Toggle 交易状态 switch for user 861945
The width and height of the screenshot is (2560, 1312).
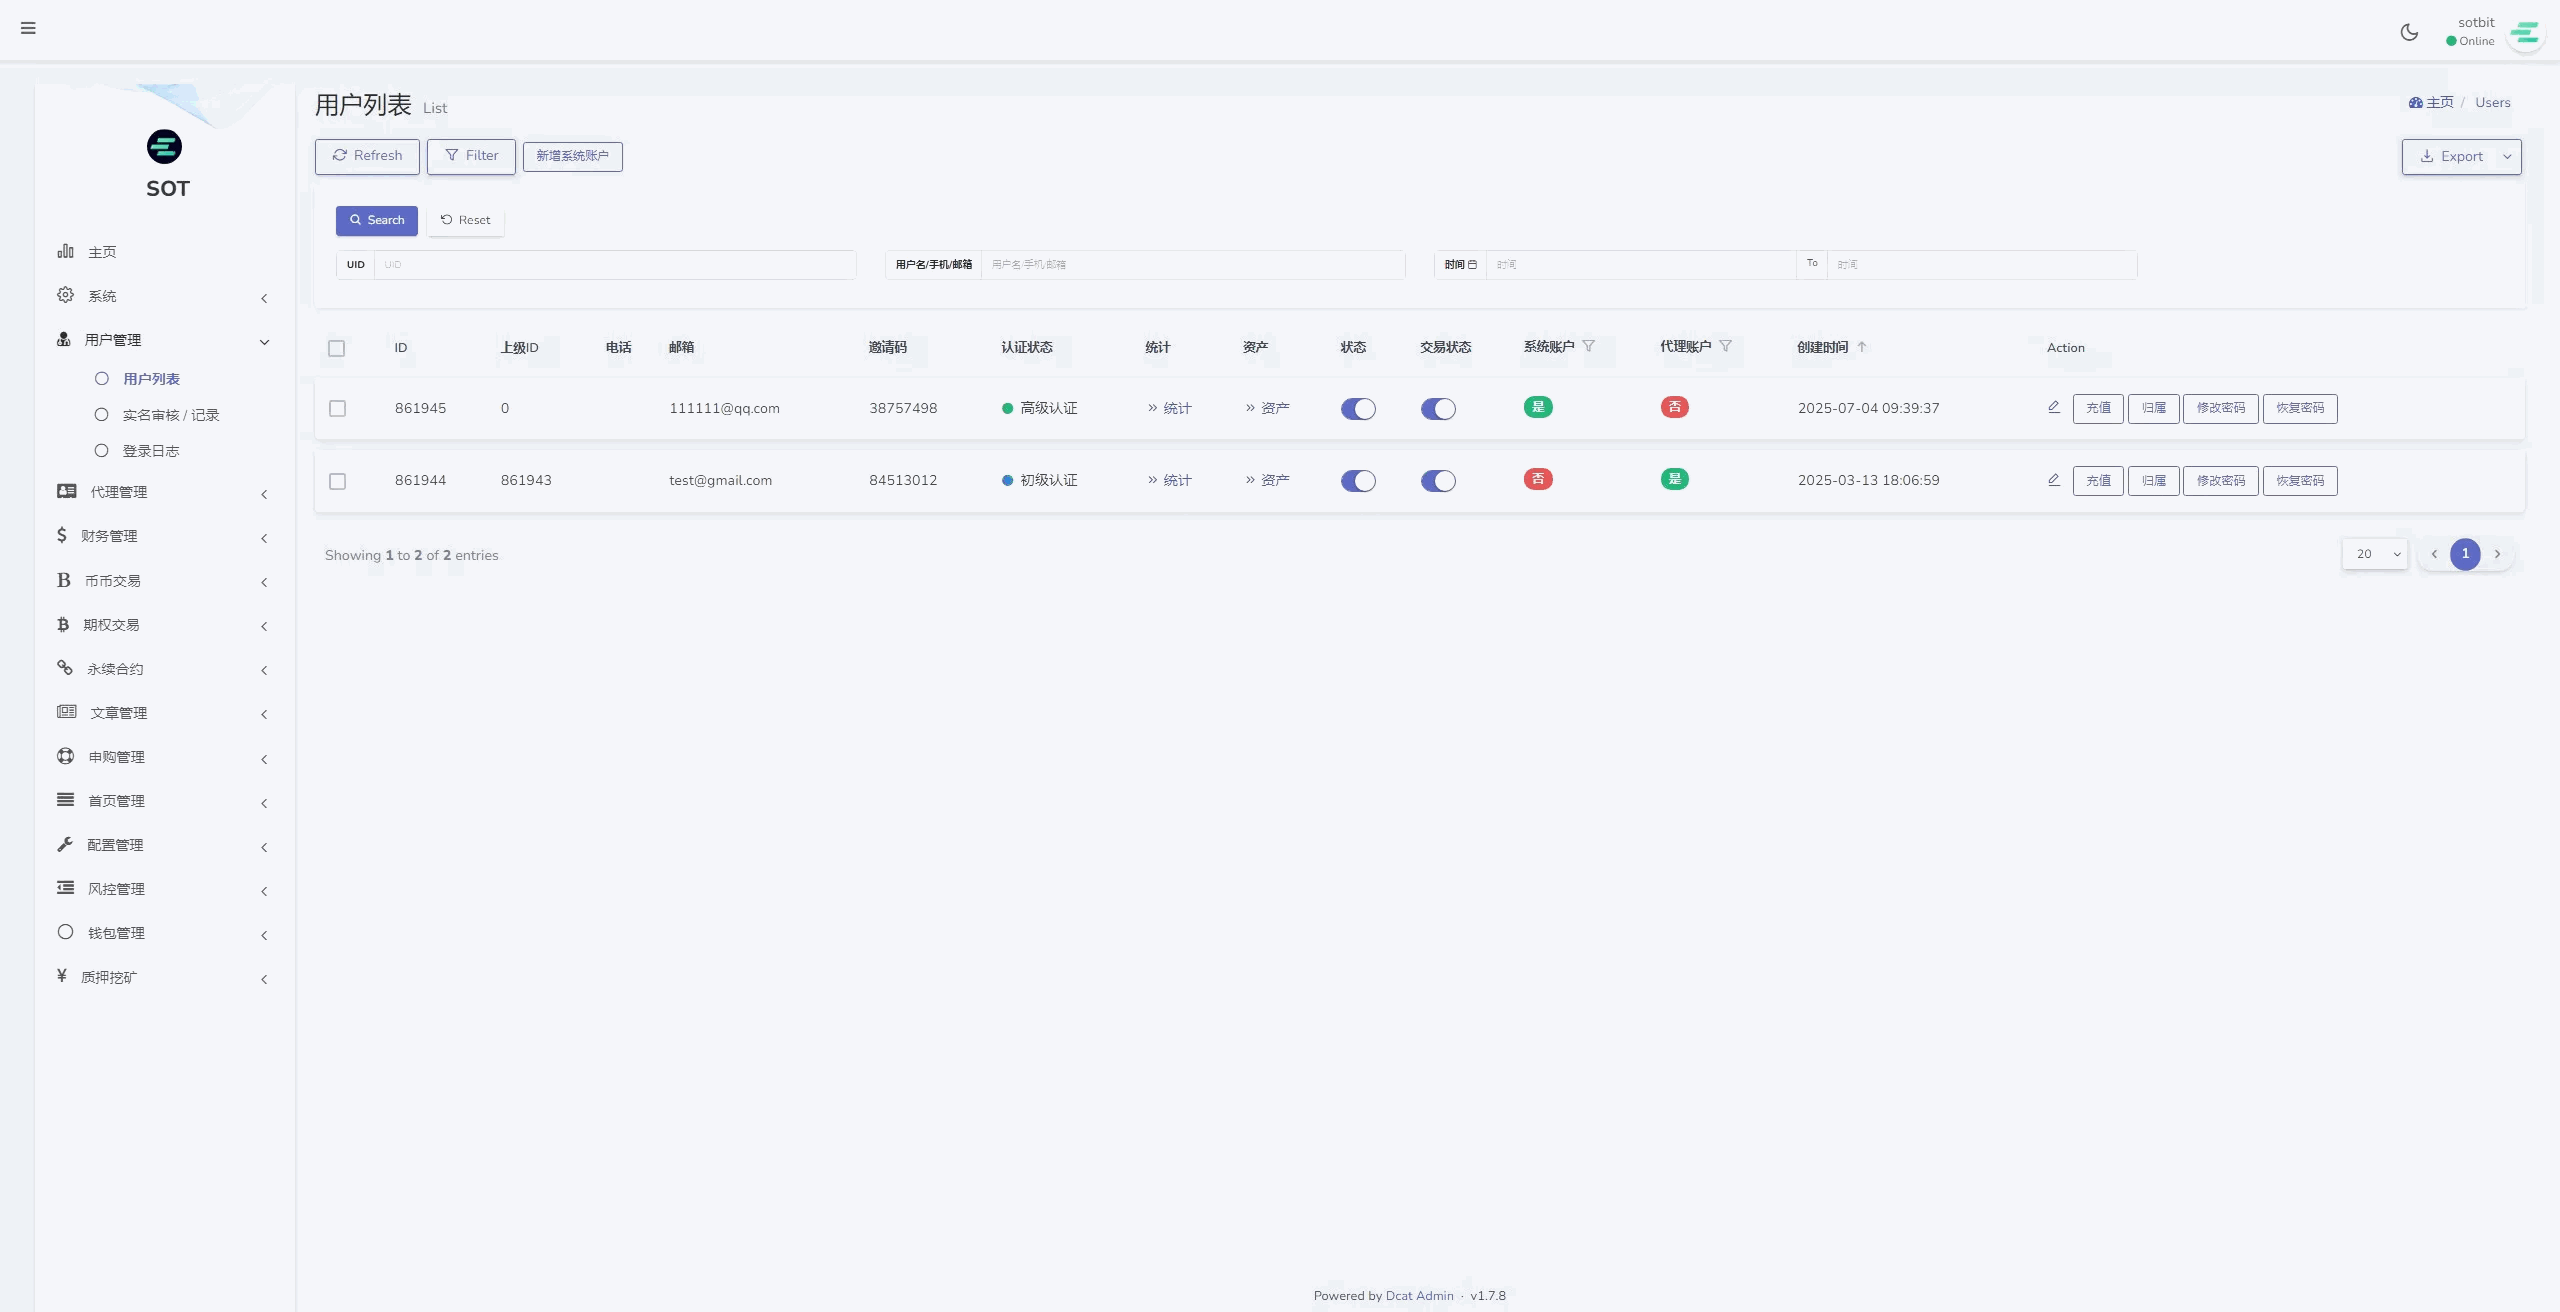point(1438,408)
